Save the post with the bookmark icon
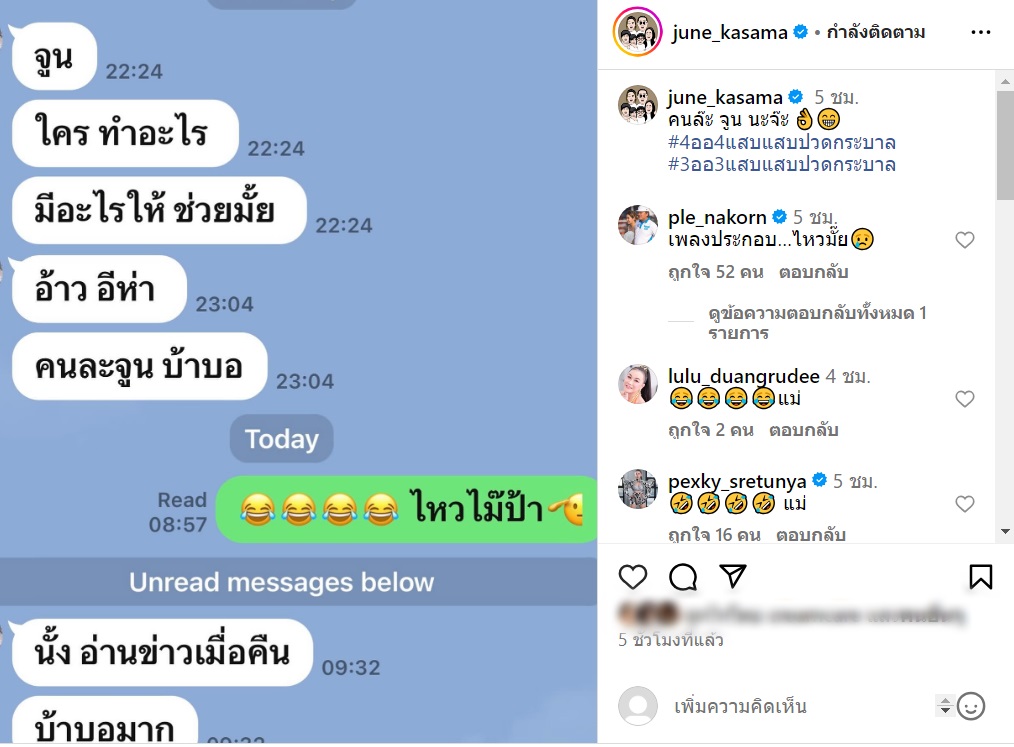Image resolution: width=1014 pixels, height=747 pixels. tap(980, 576)
